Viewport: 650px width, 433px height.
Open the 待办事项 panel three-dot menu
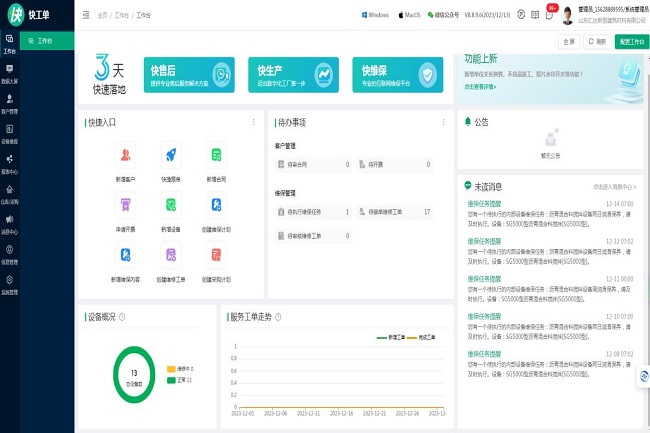click(441, 122)
